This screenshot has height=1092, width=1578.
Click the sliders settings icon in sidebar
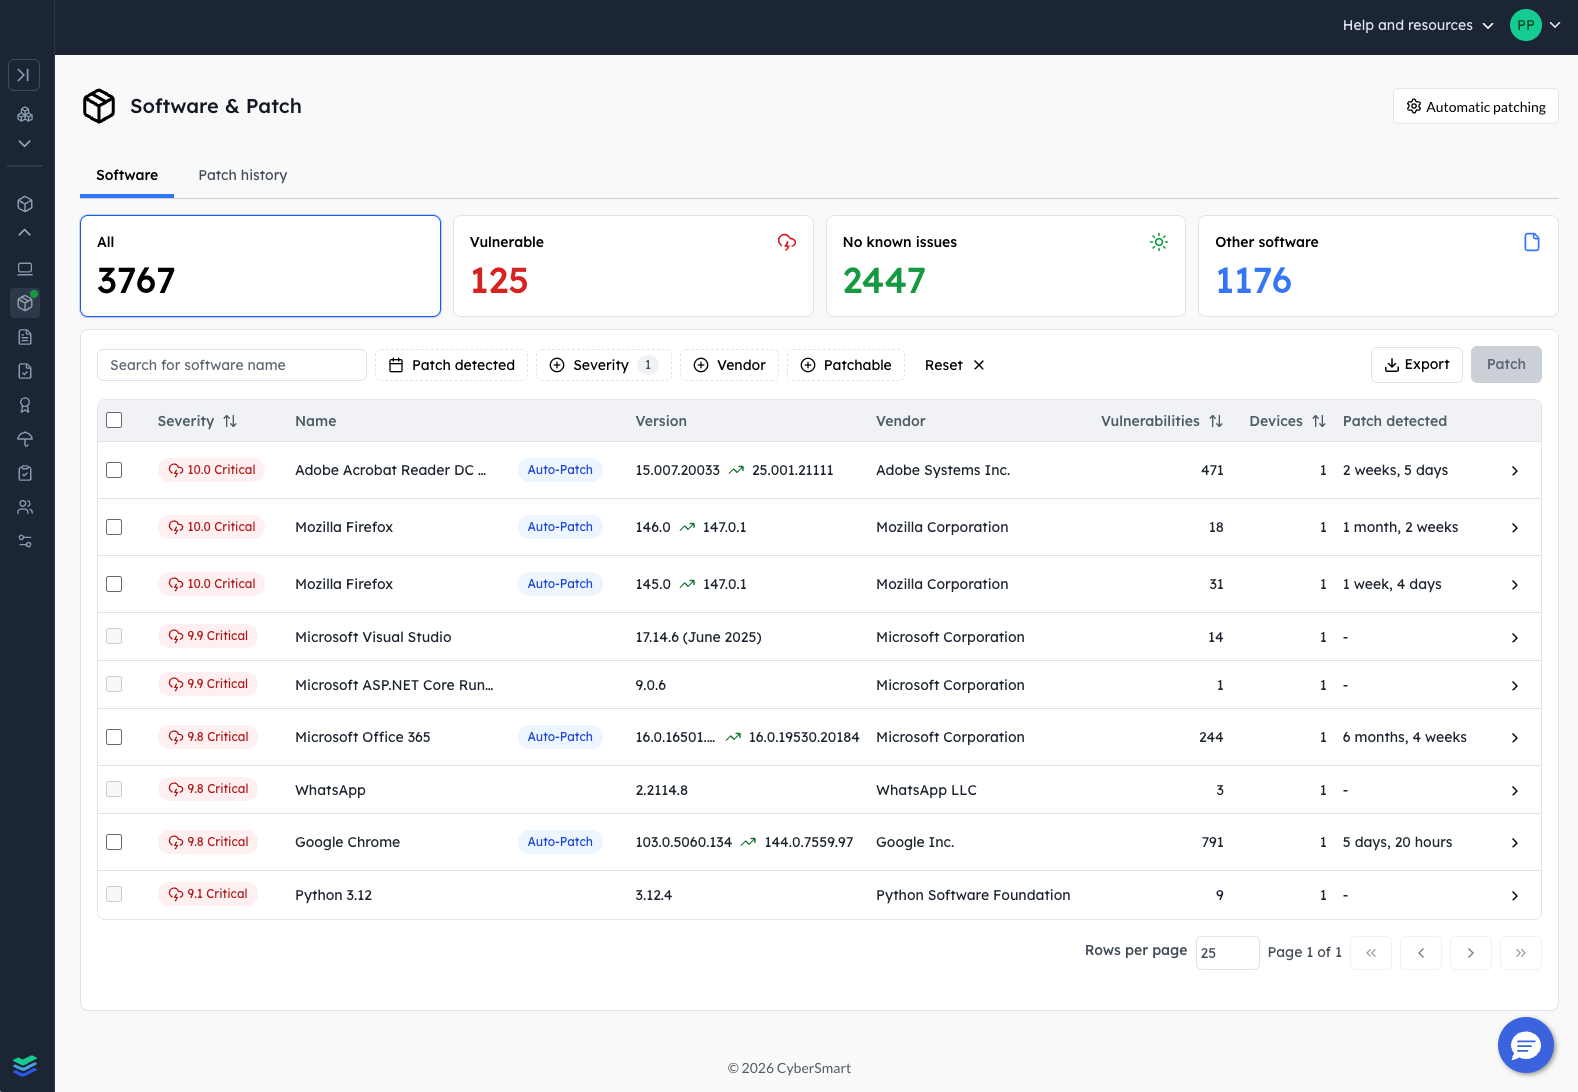click(25, 541)
